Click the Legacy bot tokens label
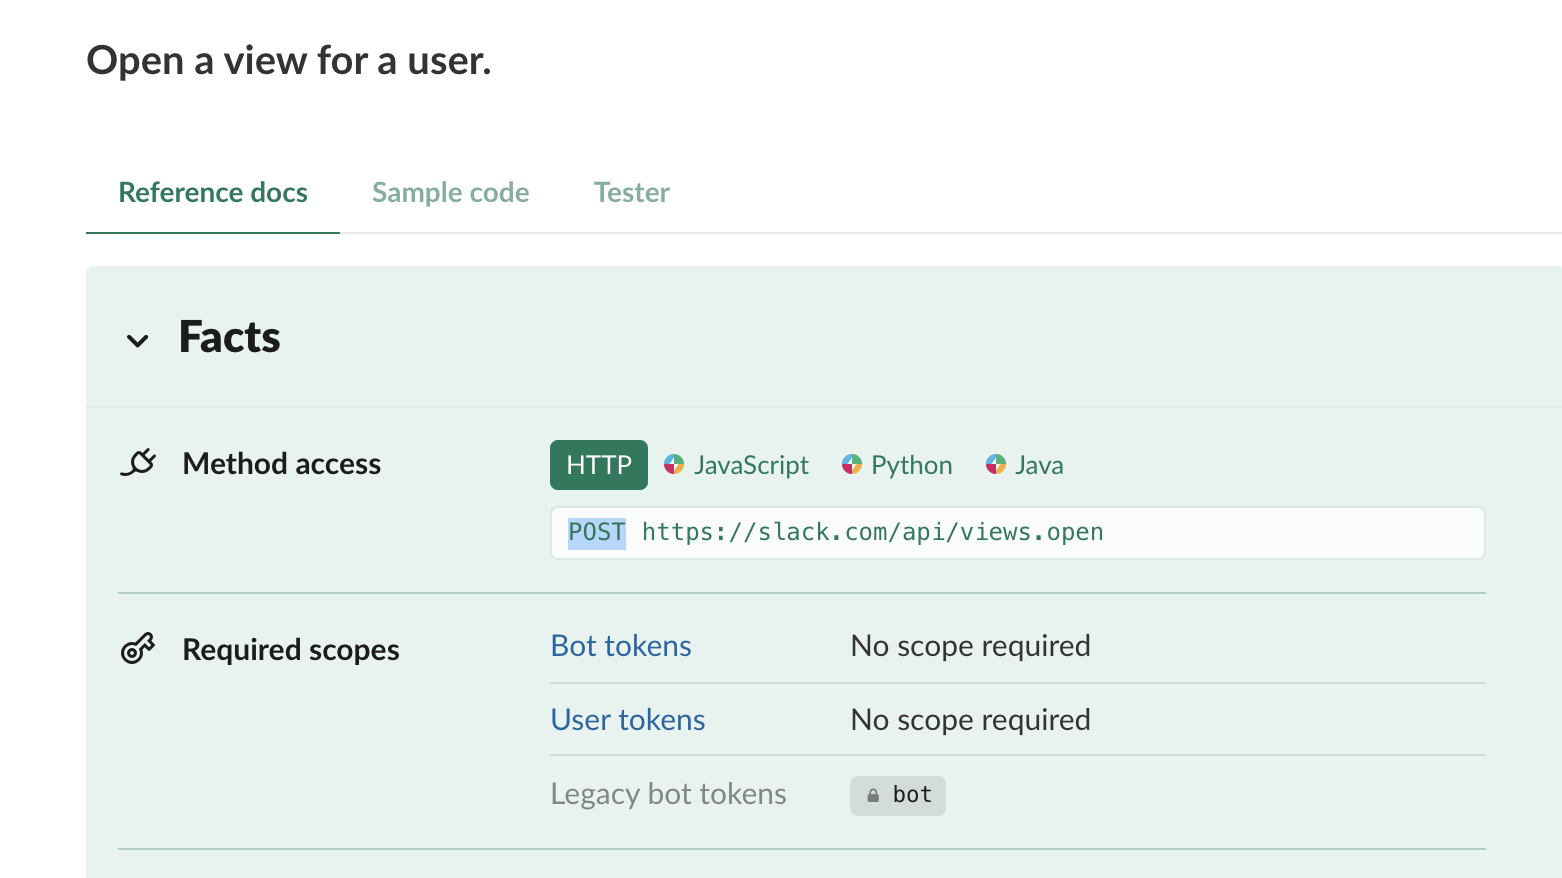 click(668, 794)
